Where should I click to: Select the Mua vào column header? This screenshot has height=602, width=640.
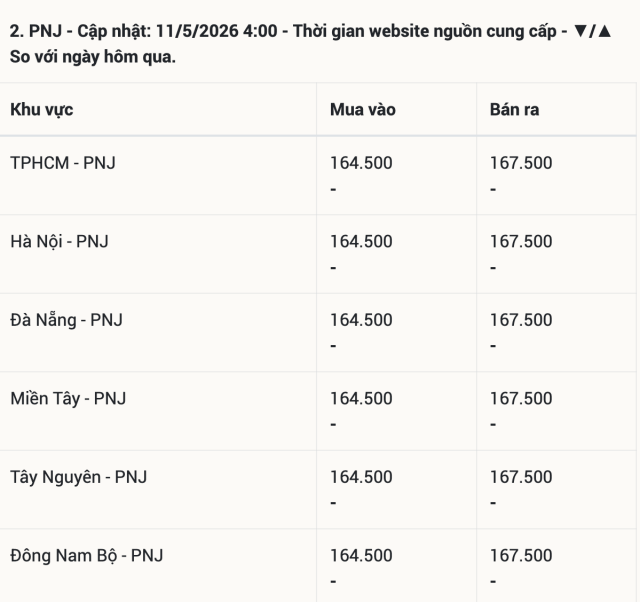click(363, 109)
